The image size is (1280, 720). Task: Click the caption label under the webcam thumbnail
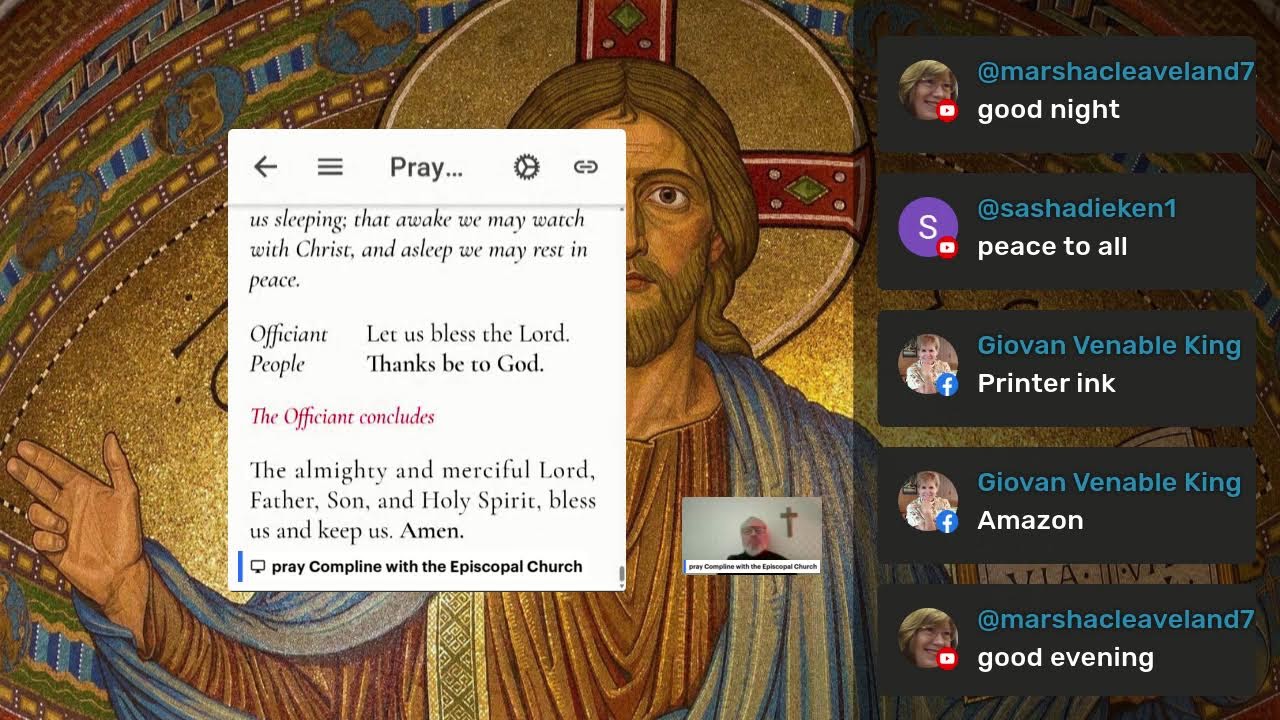coord(752,567)
